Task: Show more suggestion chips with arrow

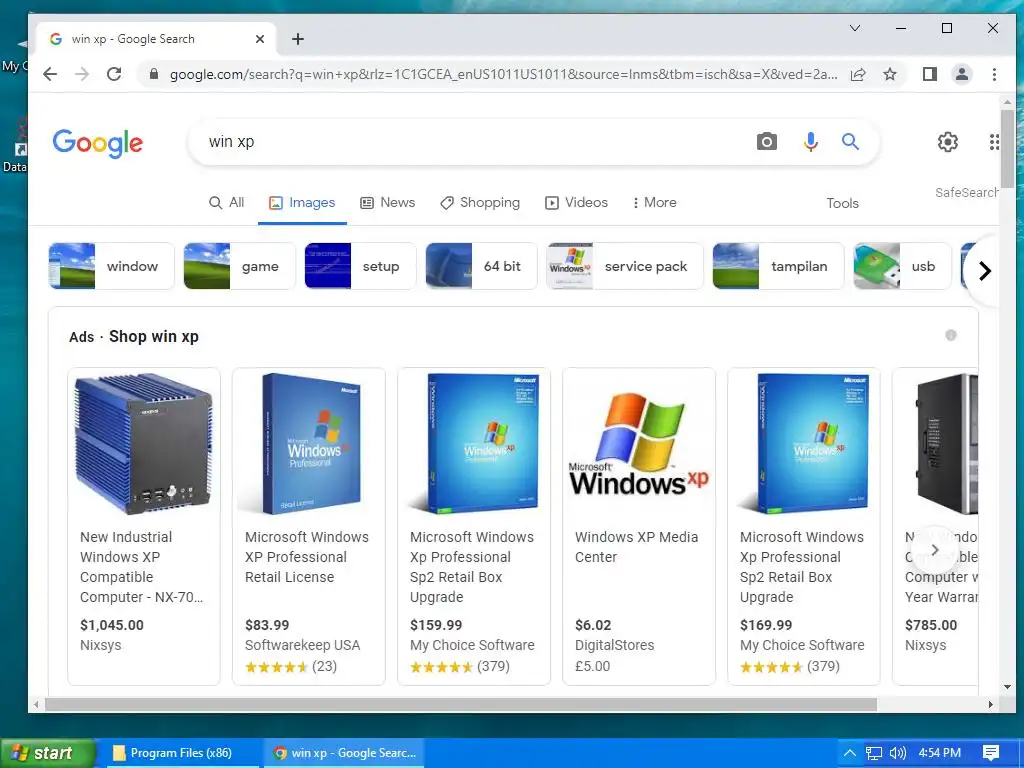Action: 985,270
